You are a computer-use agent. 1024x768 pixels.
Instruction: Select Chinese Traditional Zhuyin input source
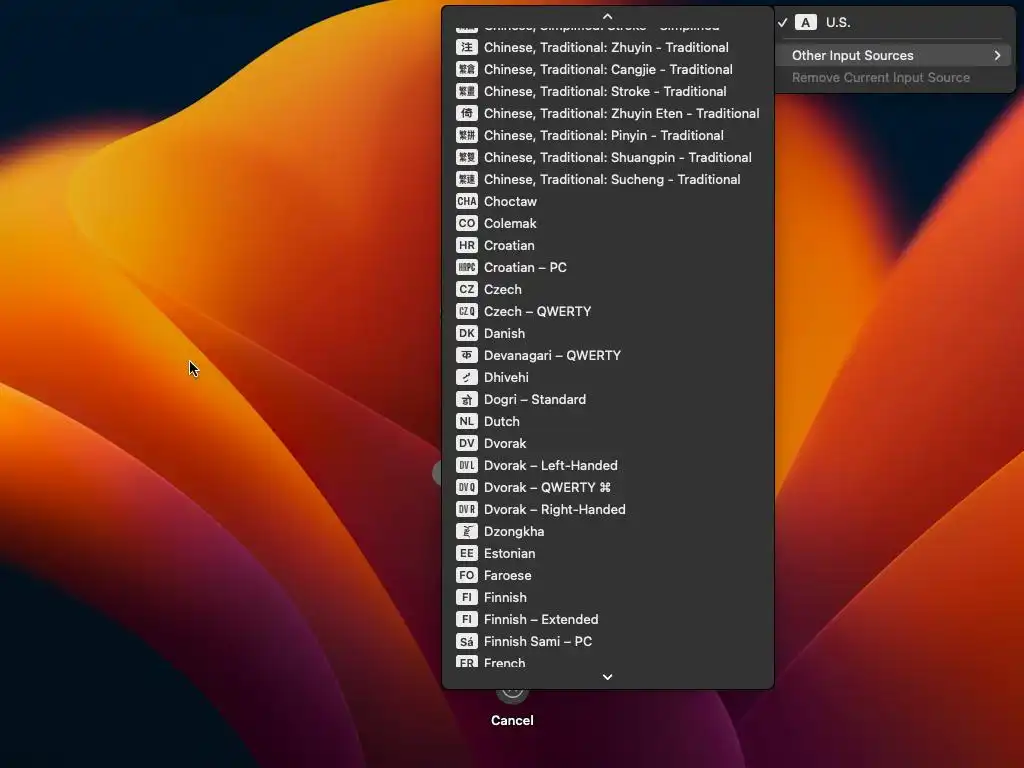[x=607, y=47]
